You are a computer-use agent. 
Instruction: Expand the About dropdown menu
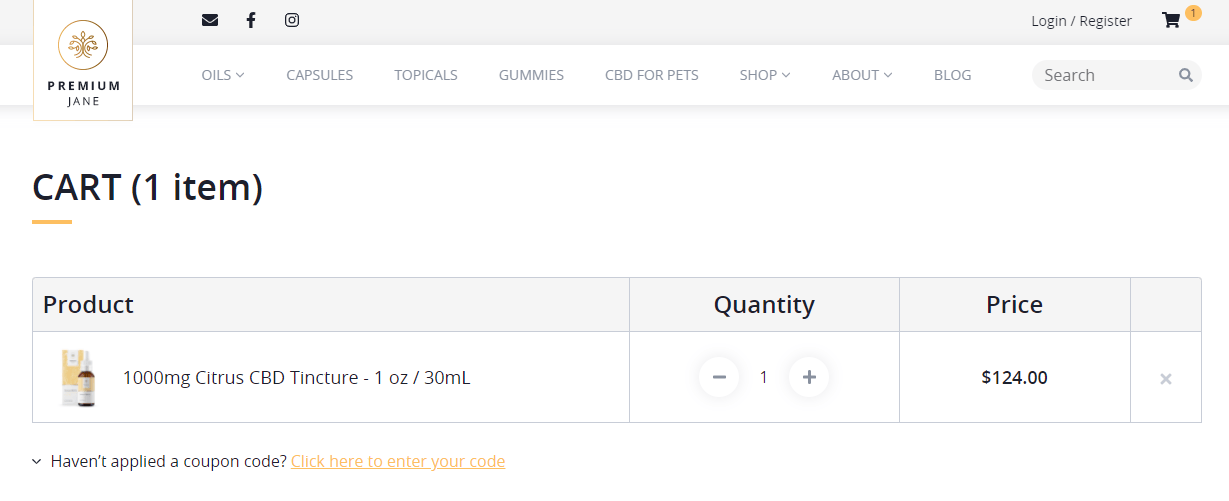click(862, 75)
